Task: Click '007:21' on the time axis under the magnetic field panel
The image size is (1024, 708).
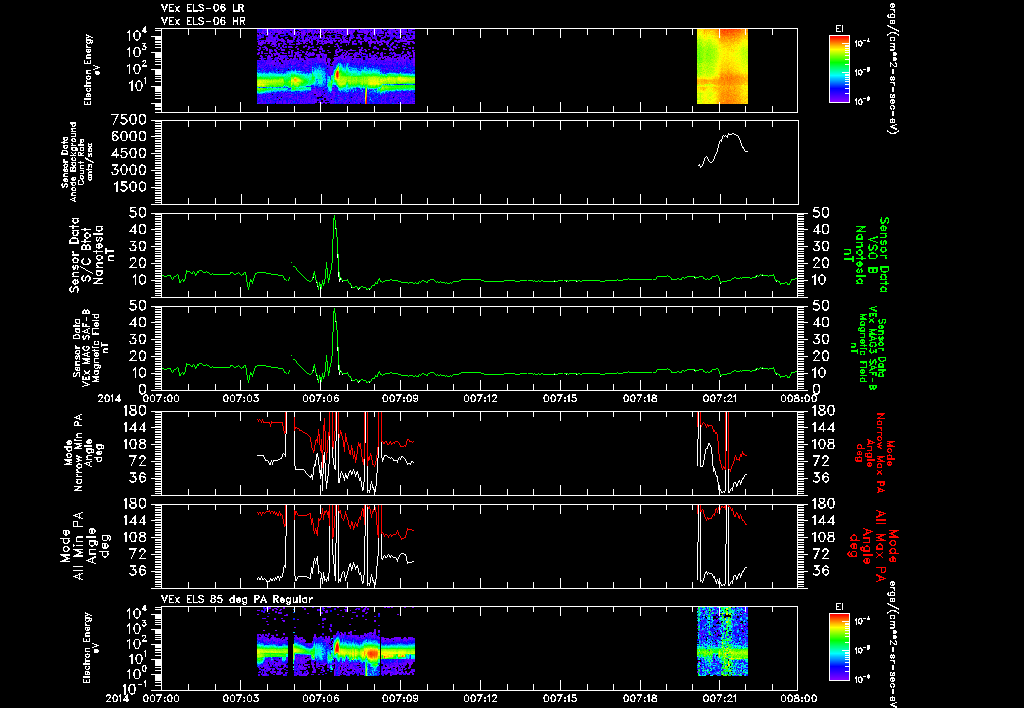Action: (x=720, y=397)
